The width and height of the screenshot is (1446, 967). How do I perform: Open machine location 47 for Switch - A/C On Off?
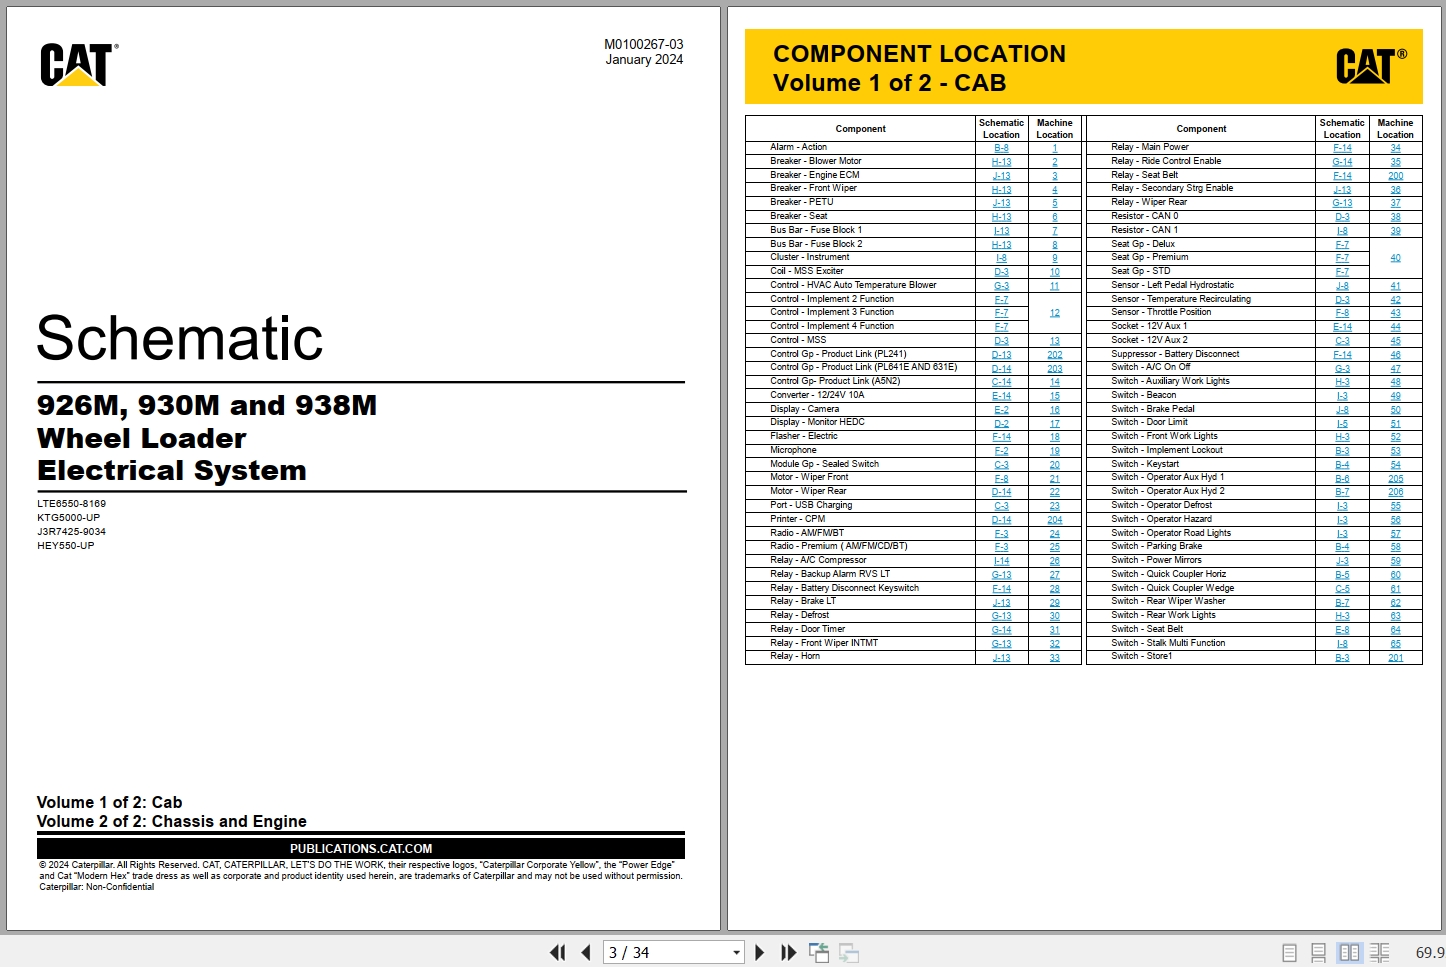click(1395, 369)
